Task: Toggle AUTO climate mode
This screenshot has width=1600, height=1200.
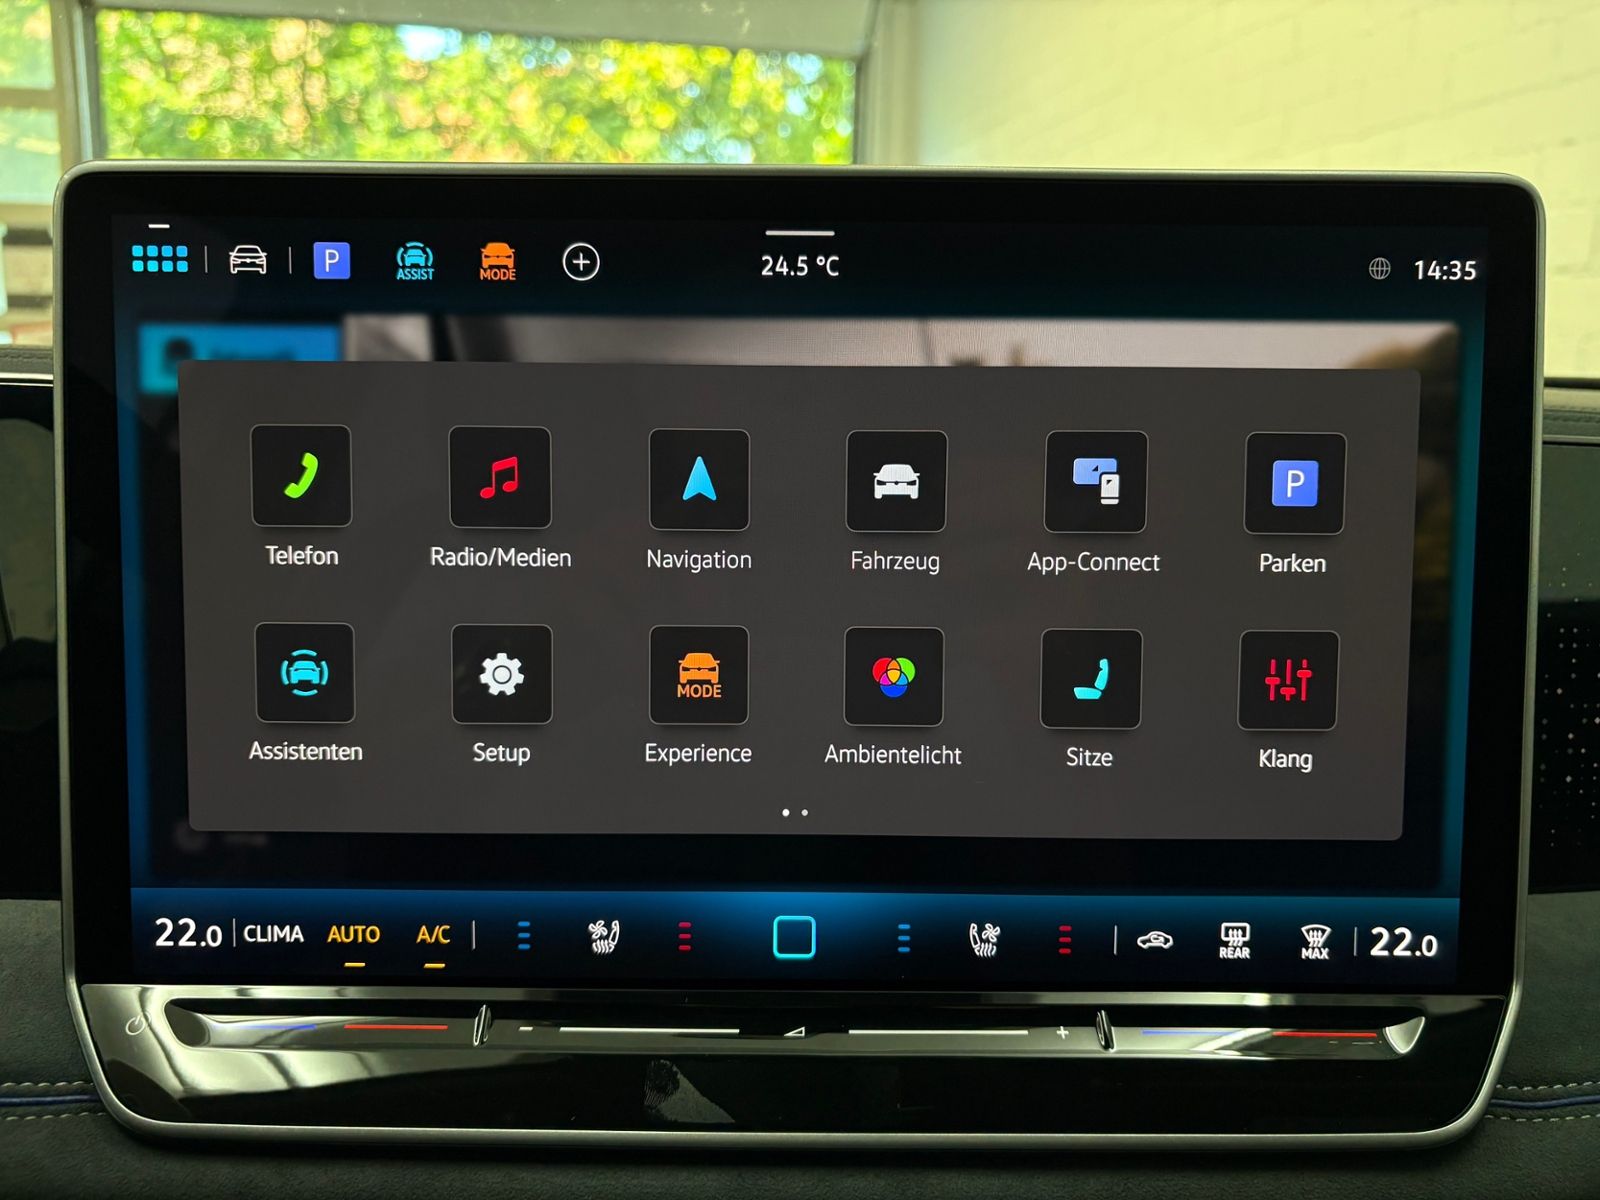Action: pyautogui.click(x=354, y=935)
